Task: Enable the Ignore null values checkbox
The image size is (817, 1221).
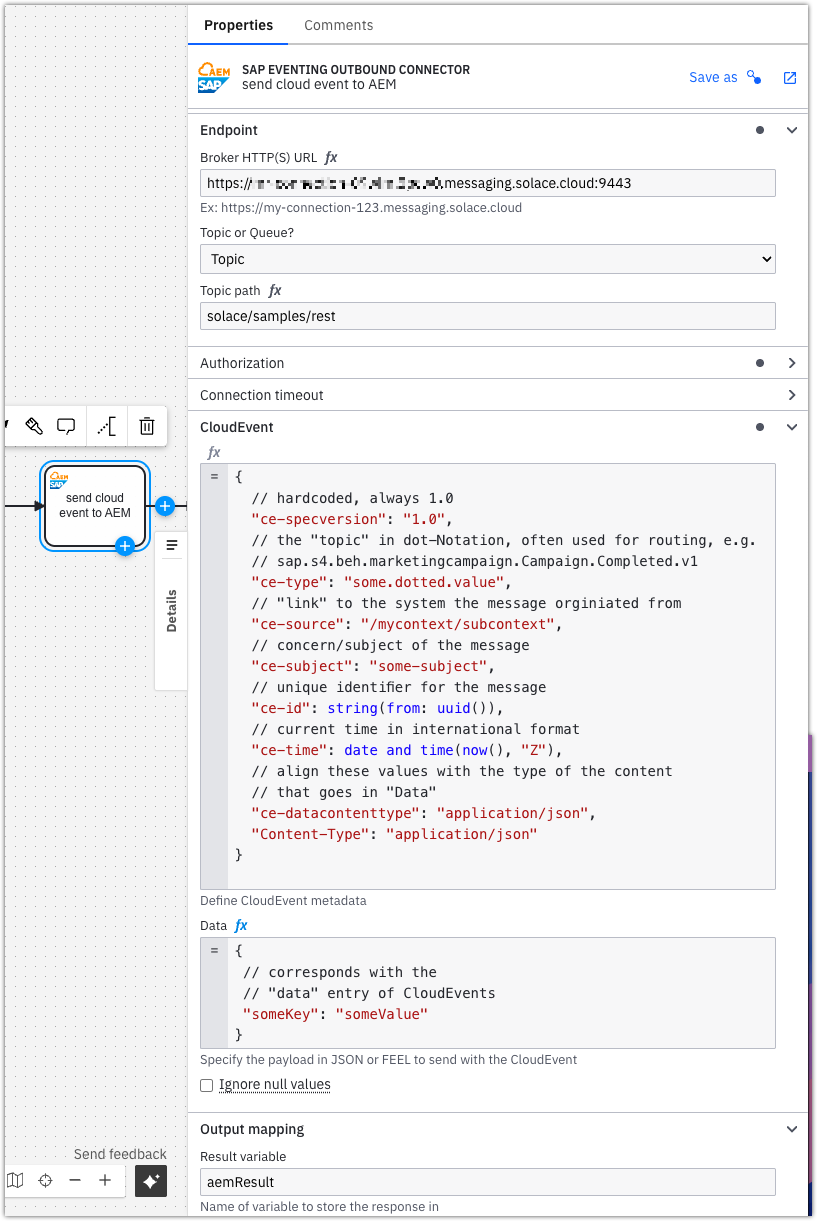Action: tap(207, 1085)
